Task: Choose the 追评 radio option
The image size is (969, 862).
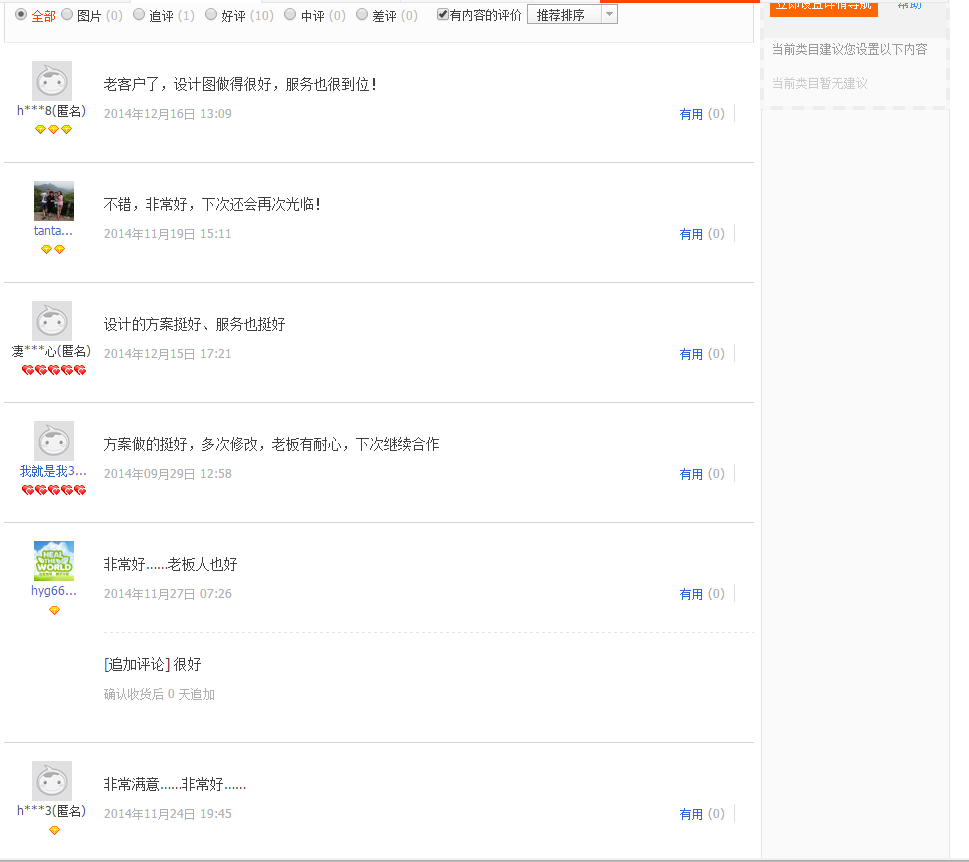Action: tap(139, 15)
